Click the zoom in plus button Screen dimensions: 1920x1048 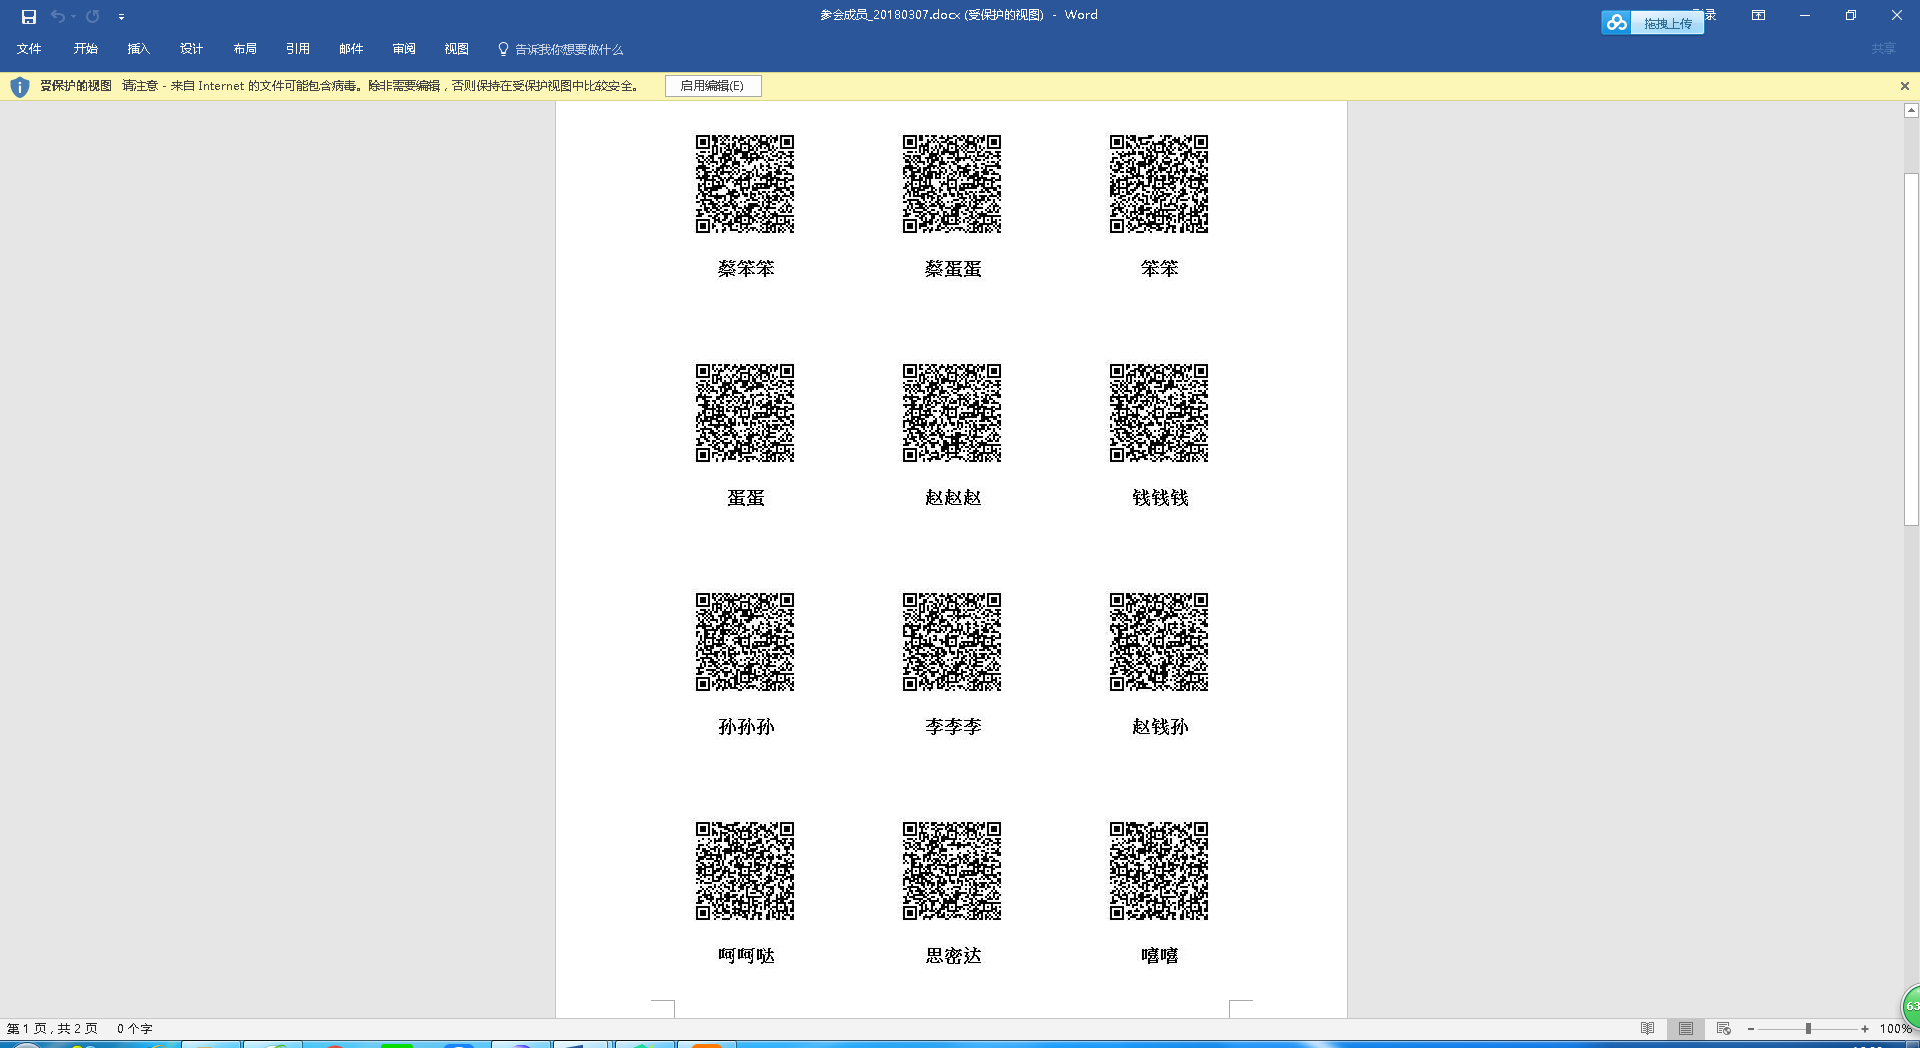(x=1865, y=1028)
